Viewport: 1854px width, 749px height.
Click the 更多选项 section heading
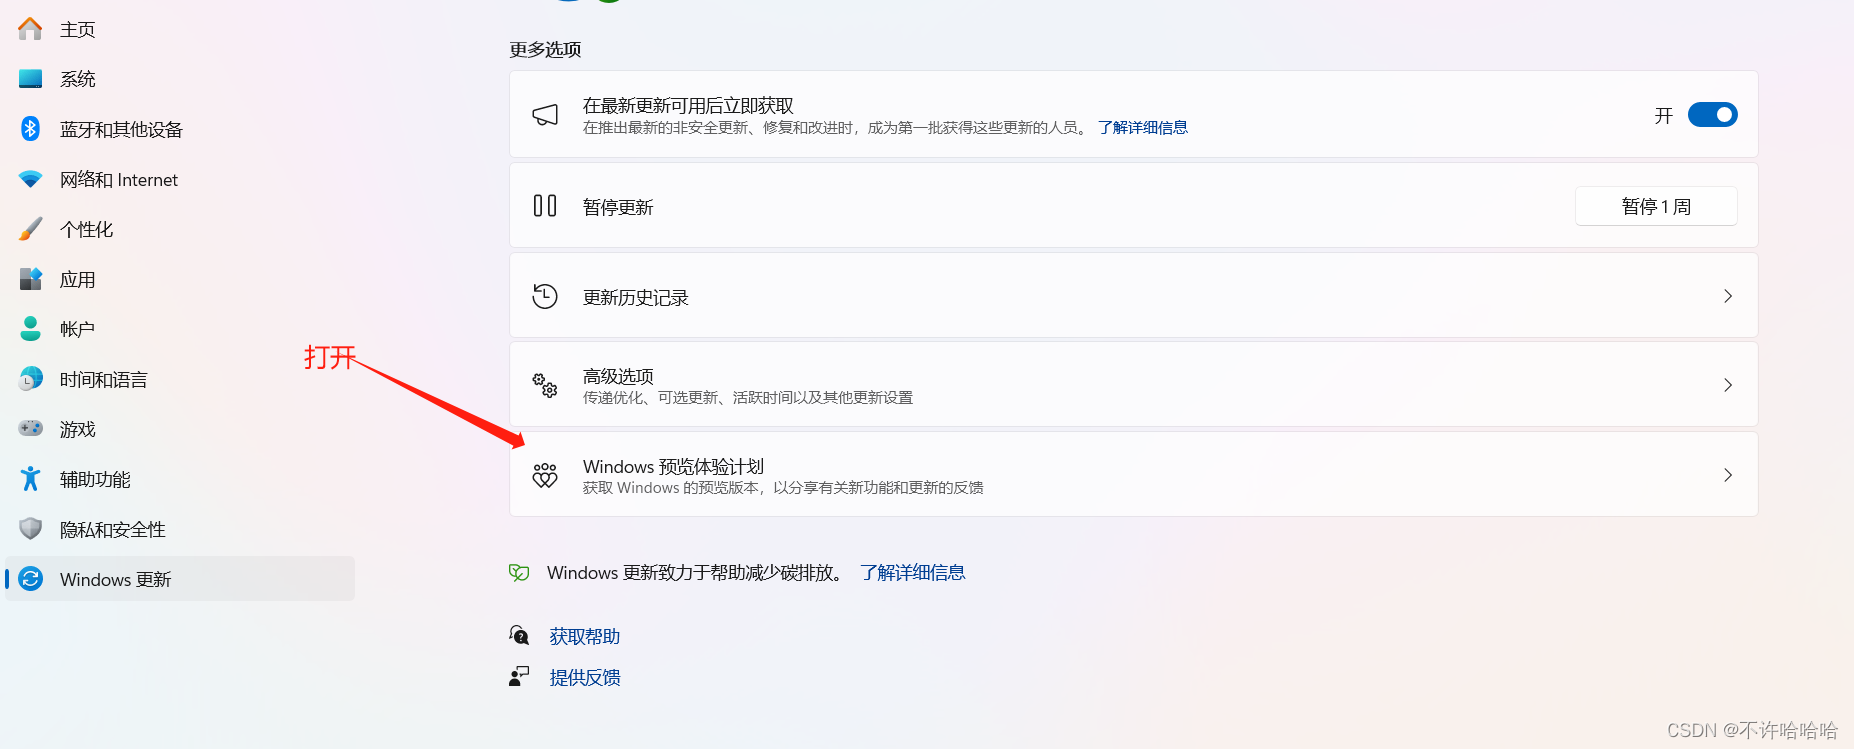(x=545, y=49)
